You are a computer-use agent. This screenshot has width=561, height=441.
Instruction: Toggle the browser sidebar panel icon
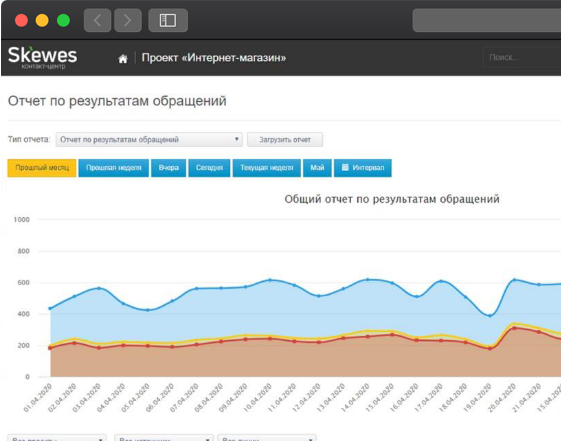(168, 20)
